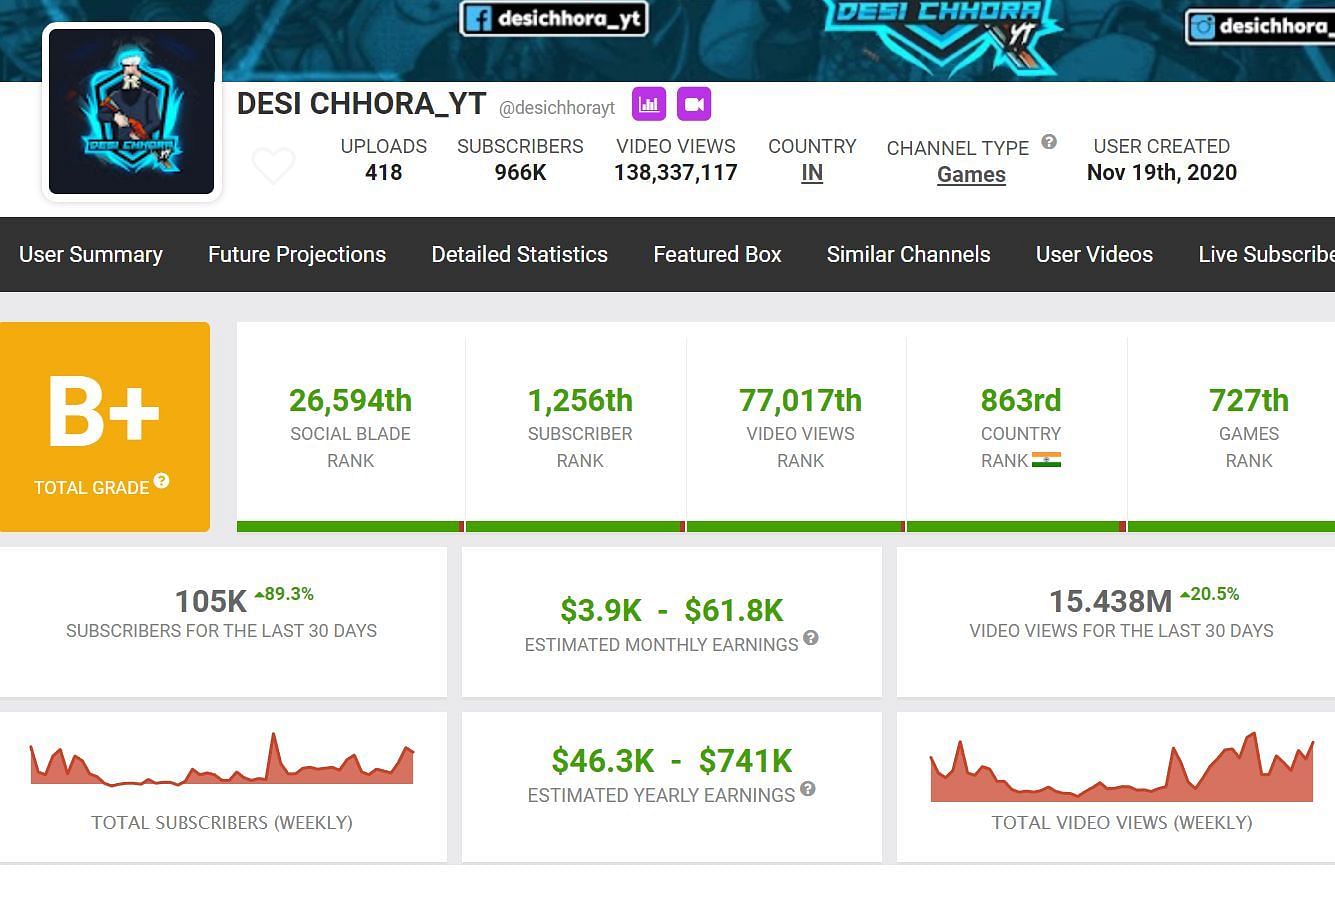This screenshot has width=1335, height=914.
Task: Click the @desichhorayt handle text
Action: pos(557,107)
